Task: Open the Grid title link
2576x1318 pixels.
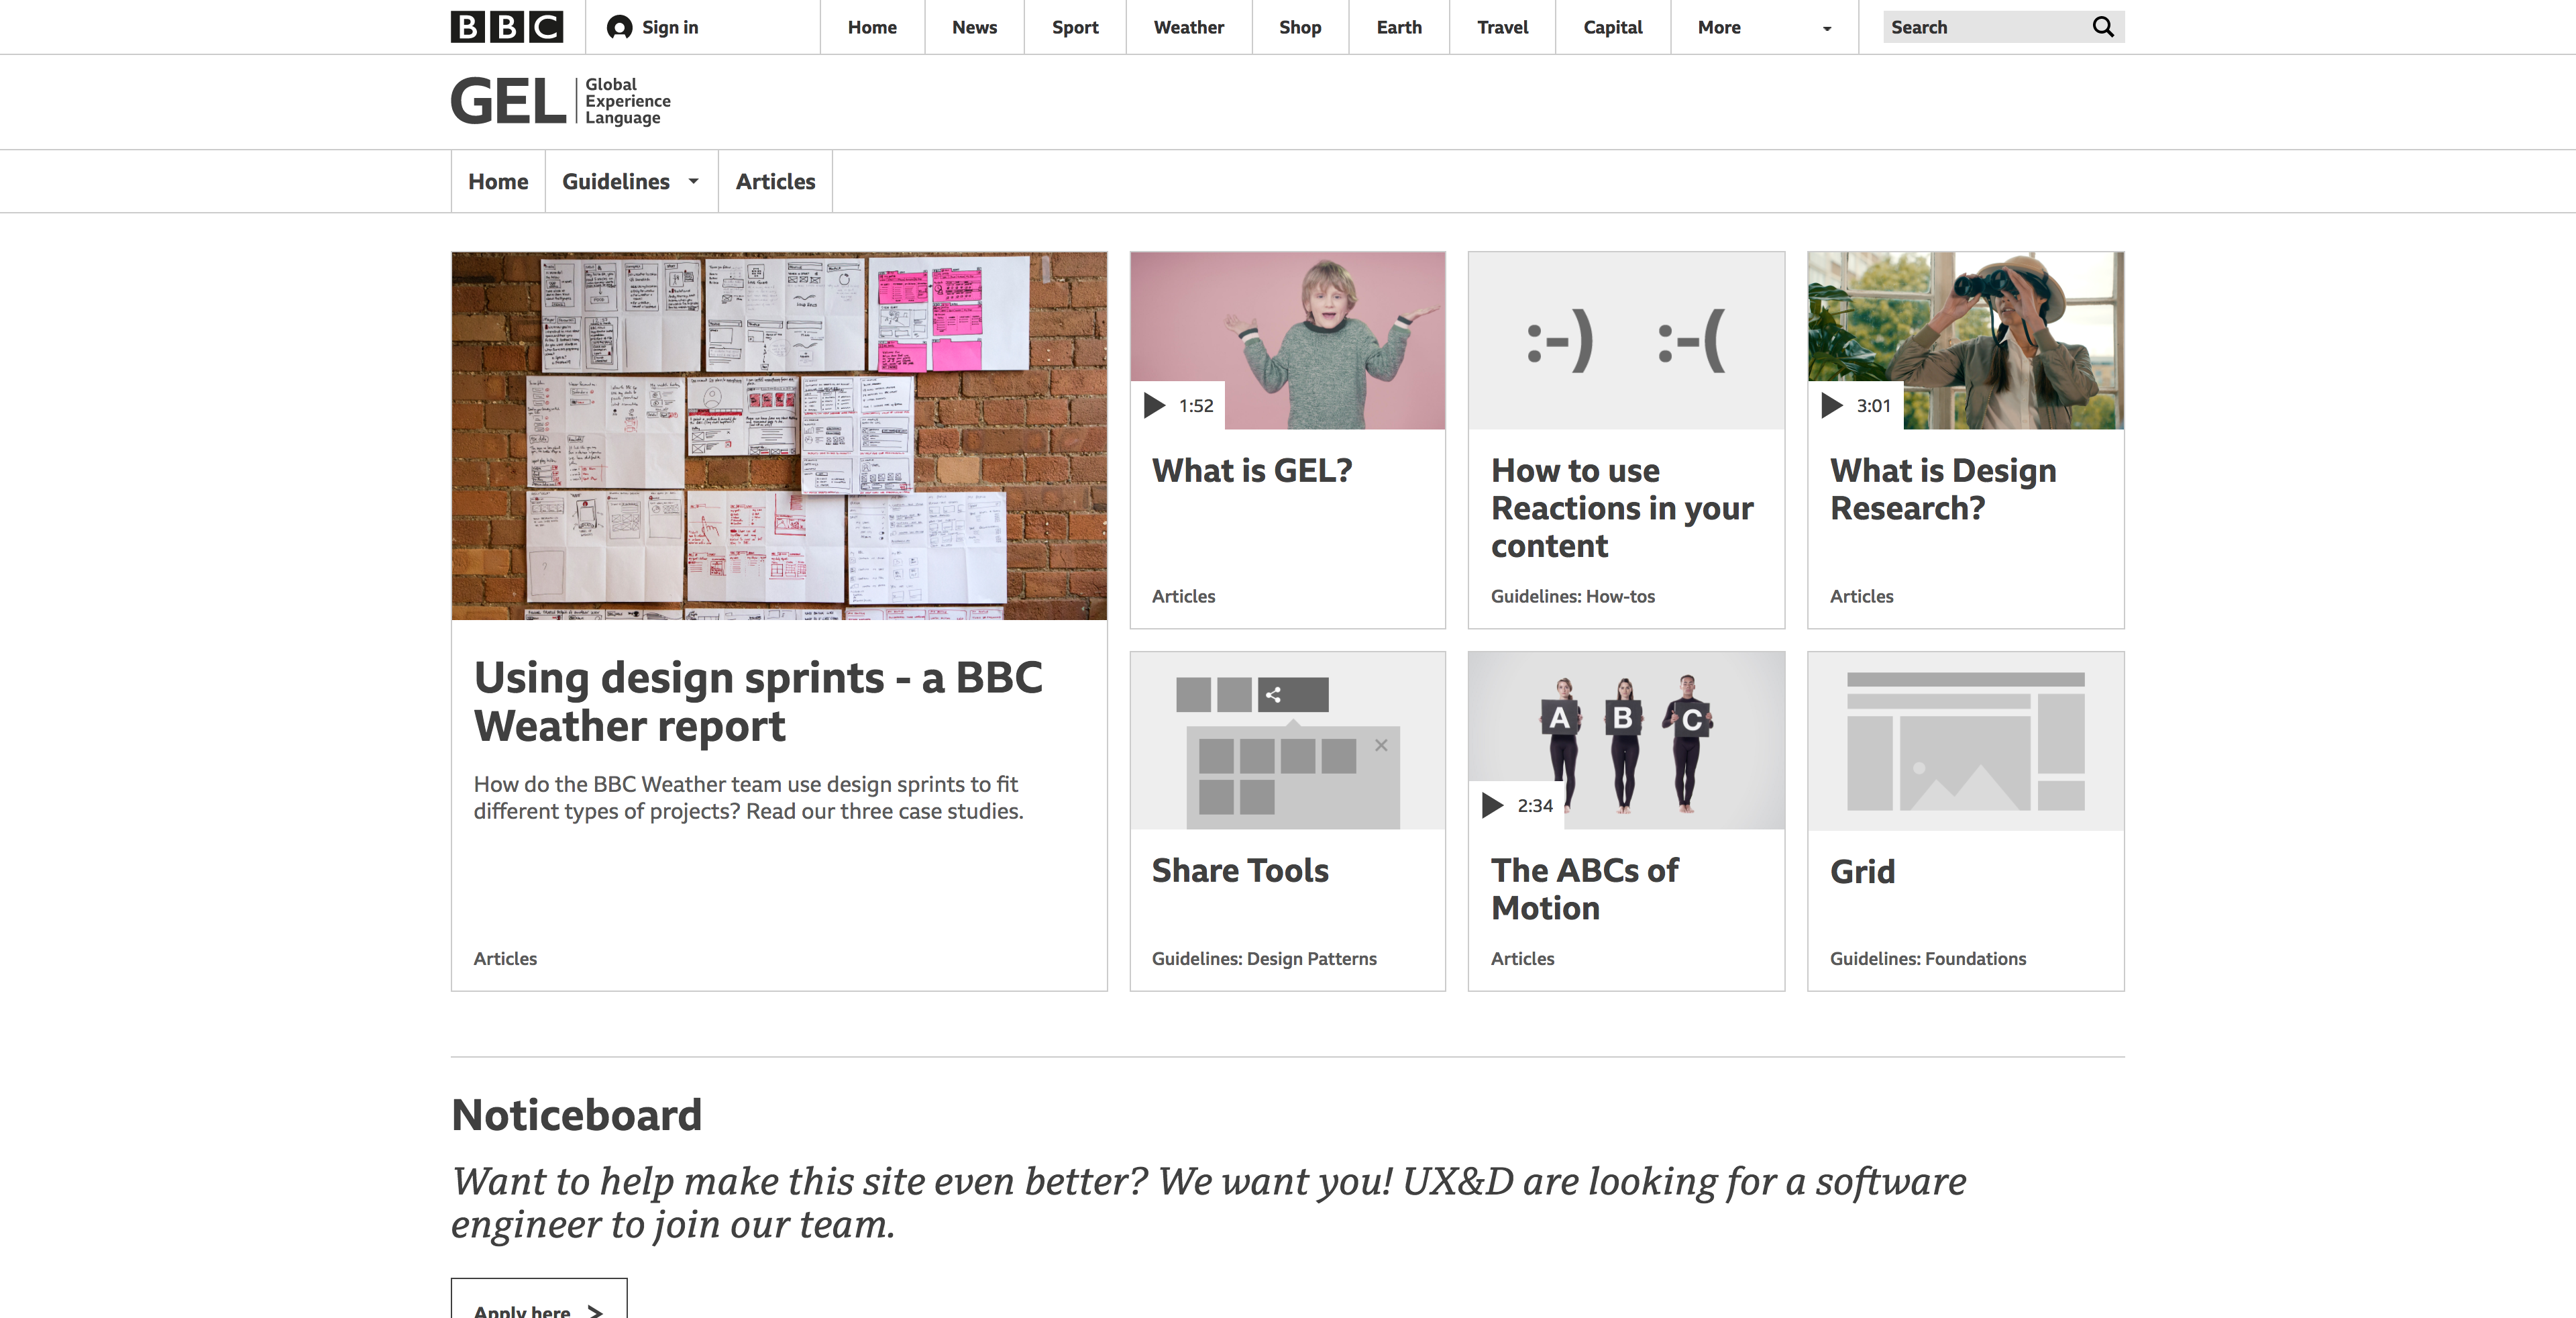Action: tap(1862, 871)
